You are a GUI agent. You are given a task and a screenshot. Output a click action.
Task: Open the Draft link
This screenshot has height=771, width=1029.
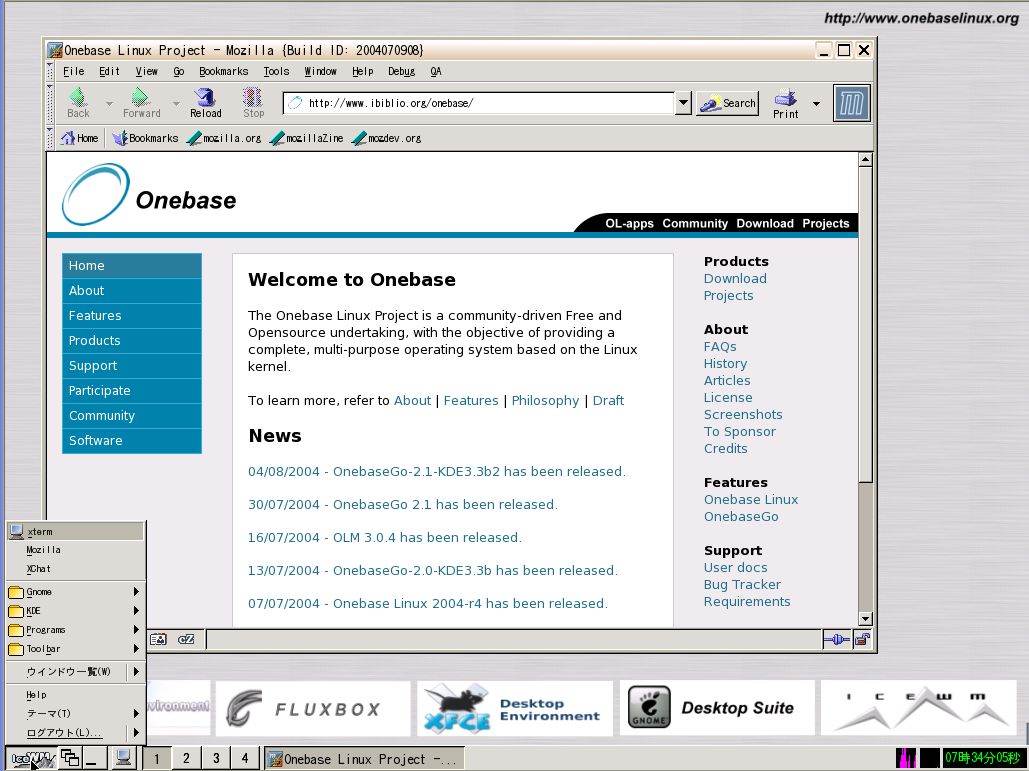coord(608,400)
